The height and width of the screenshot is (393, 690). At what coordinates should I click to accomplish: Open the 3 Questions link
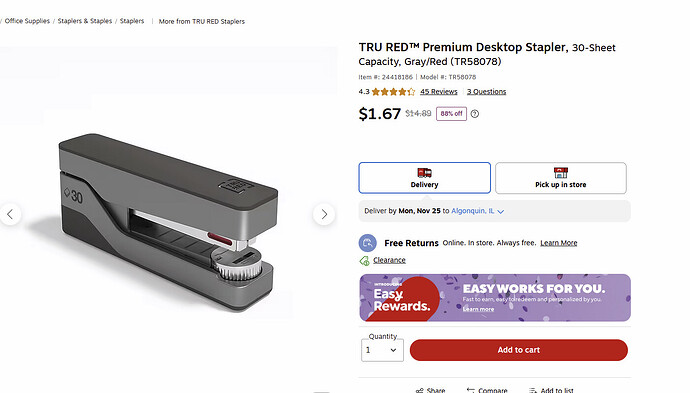click(486, 92)
